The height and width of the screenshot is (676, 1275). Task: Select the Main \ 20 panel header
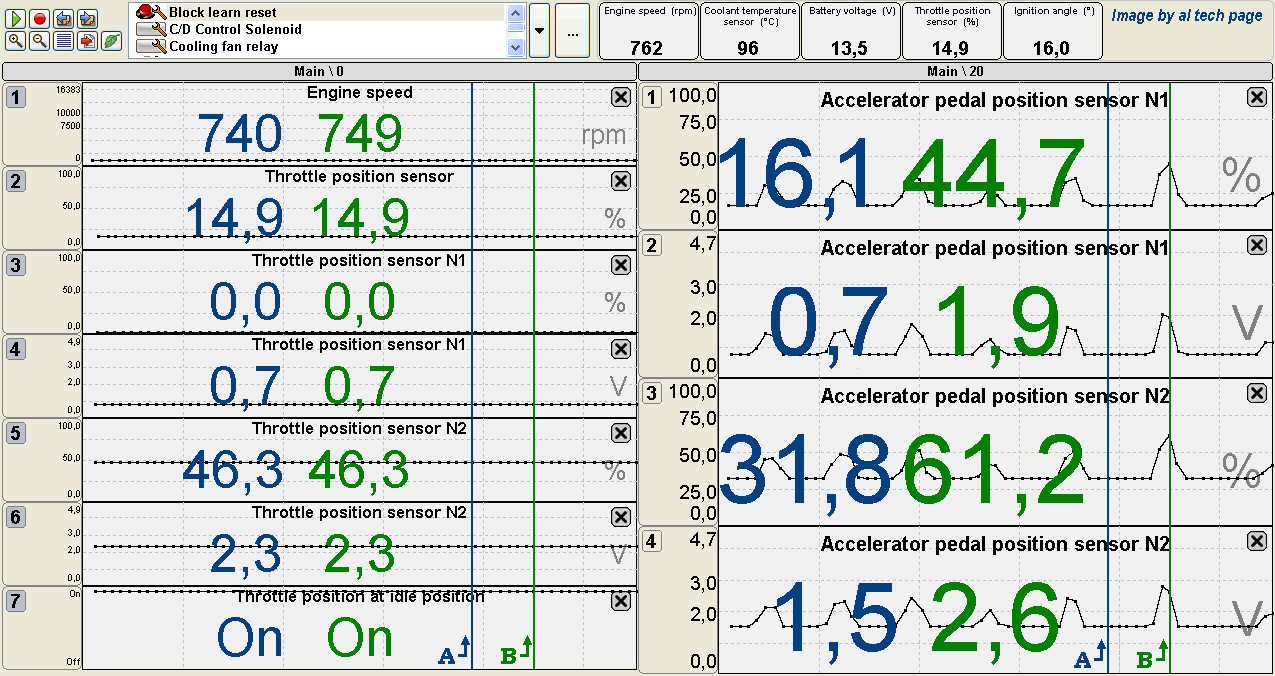(956, 71)
